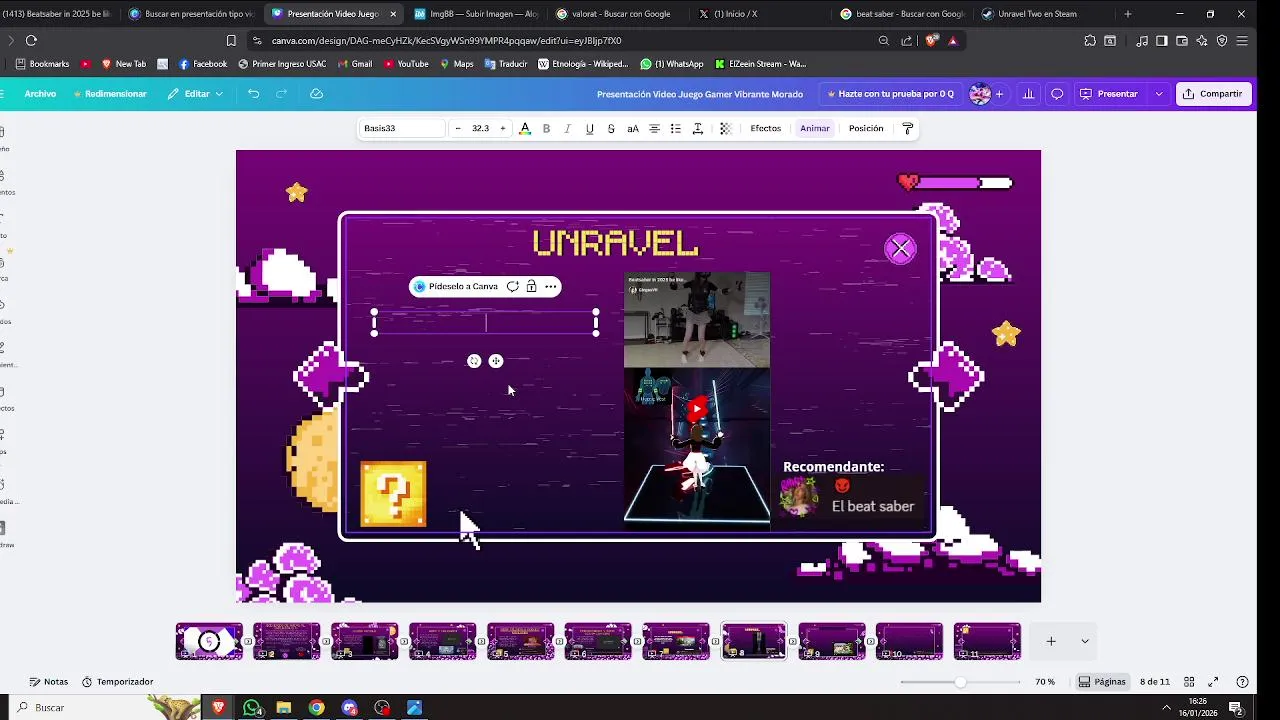Toggle the Páginas view
The width and height of the screenshot is (1280, 720).
(x=1102, y=682)
